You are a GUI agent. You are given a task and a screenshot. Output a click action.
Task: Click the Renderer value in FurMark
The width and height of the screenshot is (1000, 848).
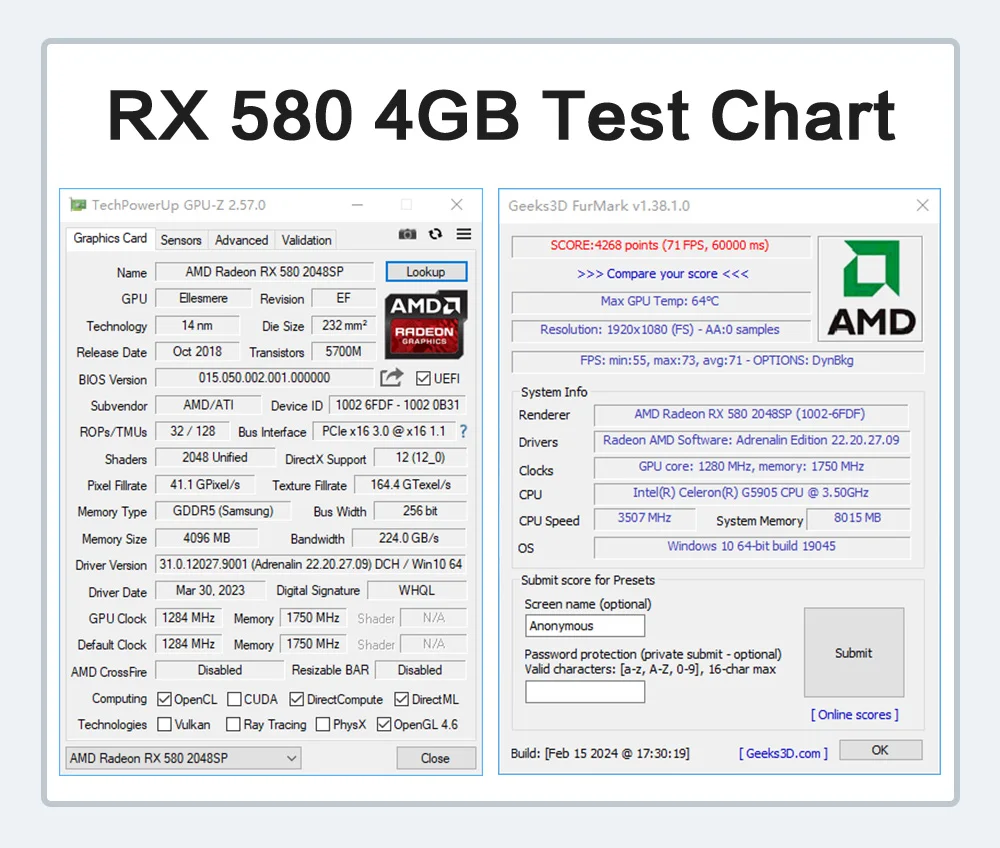pyautogui.click(x=750, y=414)
